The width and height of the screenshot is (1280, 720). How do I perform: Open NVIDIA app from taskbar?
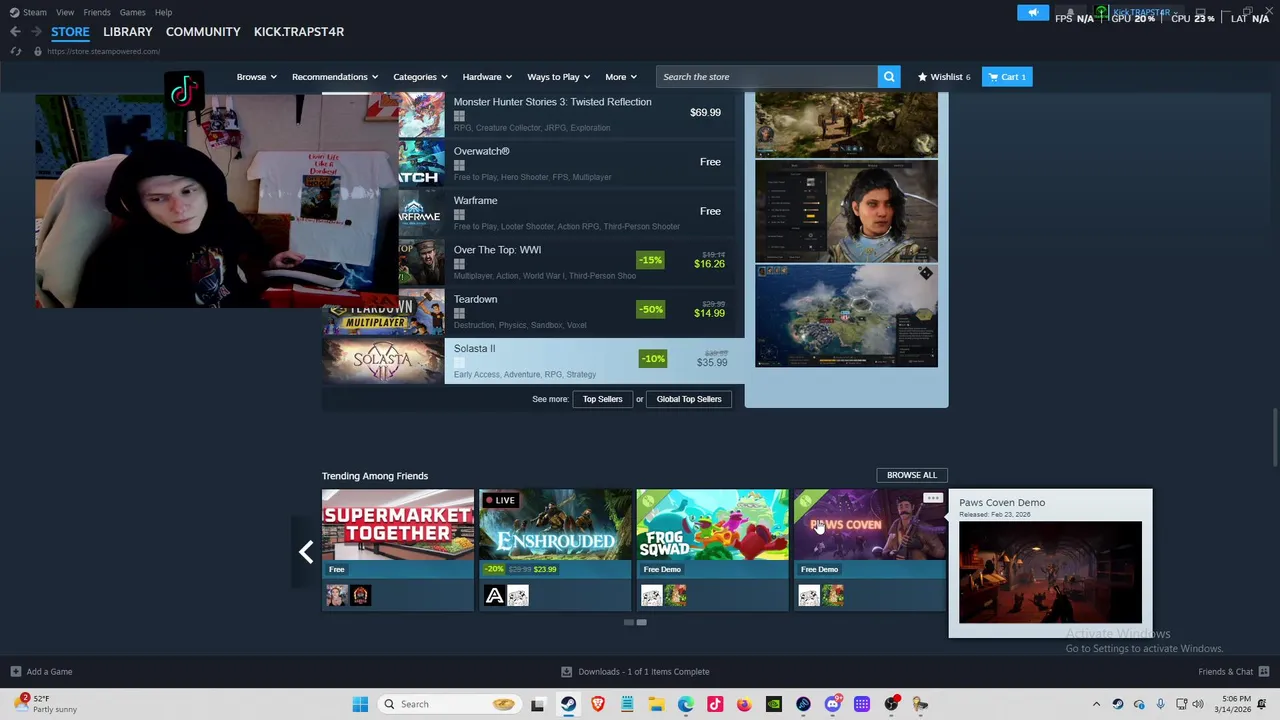tap(773, 704)
